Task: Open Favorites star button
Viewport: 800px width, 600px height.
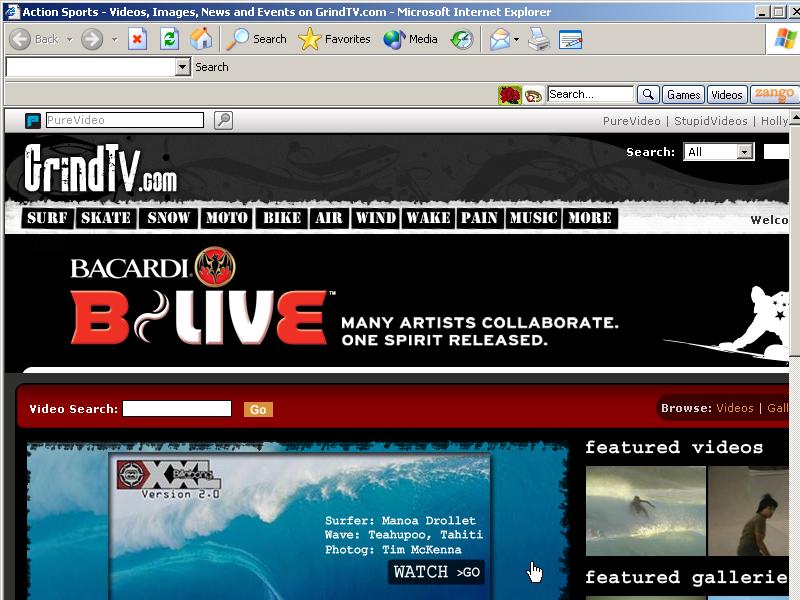Action: (x=334, y=39)
